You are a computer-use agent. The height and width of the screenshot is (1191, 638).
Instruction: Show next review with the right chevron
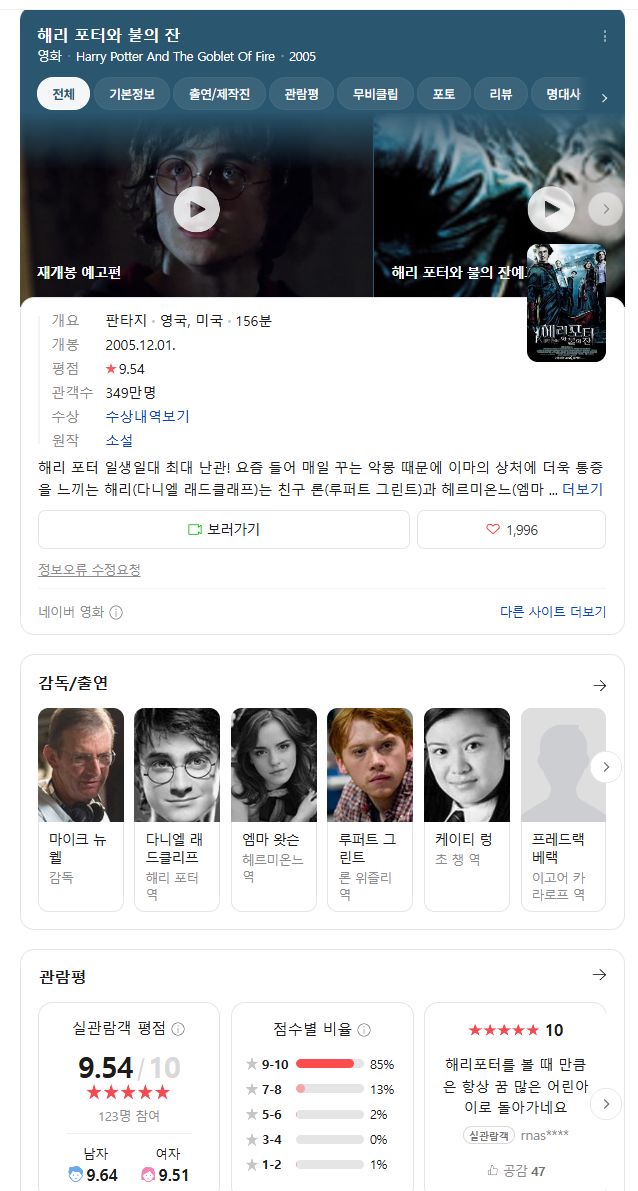coord(606,1104)
